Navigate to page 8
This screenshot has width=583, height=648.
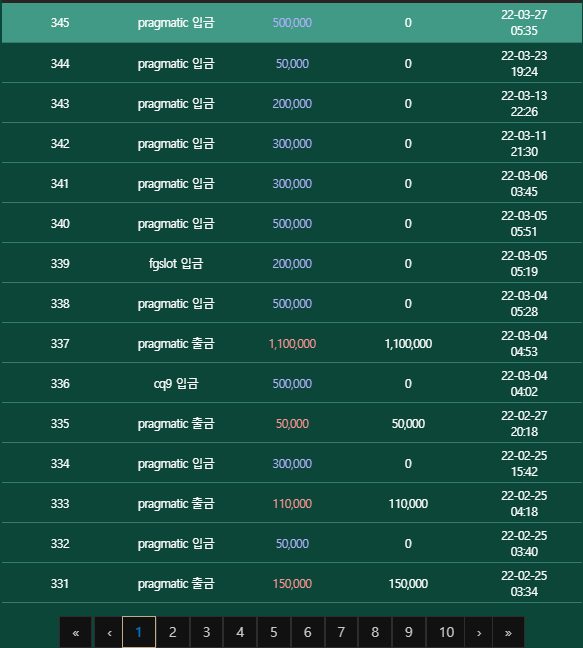tap(375, 632)
